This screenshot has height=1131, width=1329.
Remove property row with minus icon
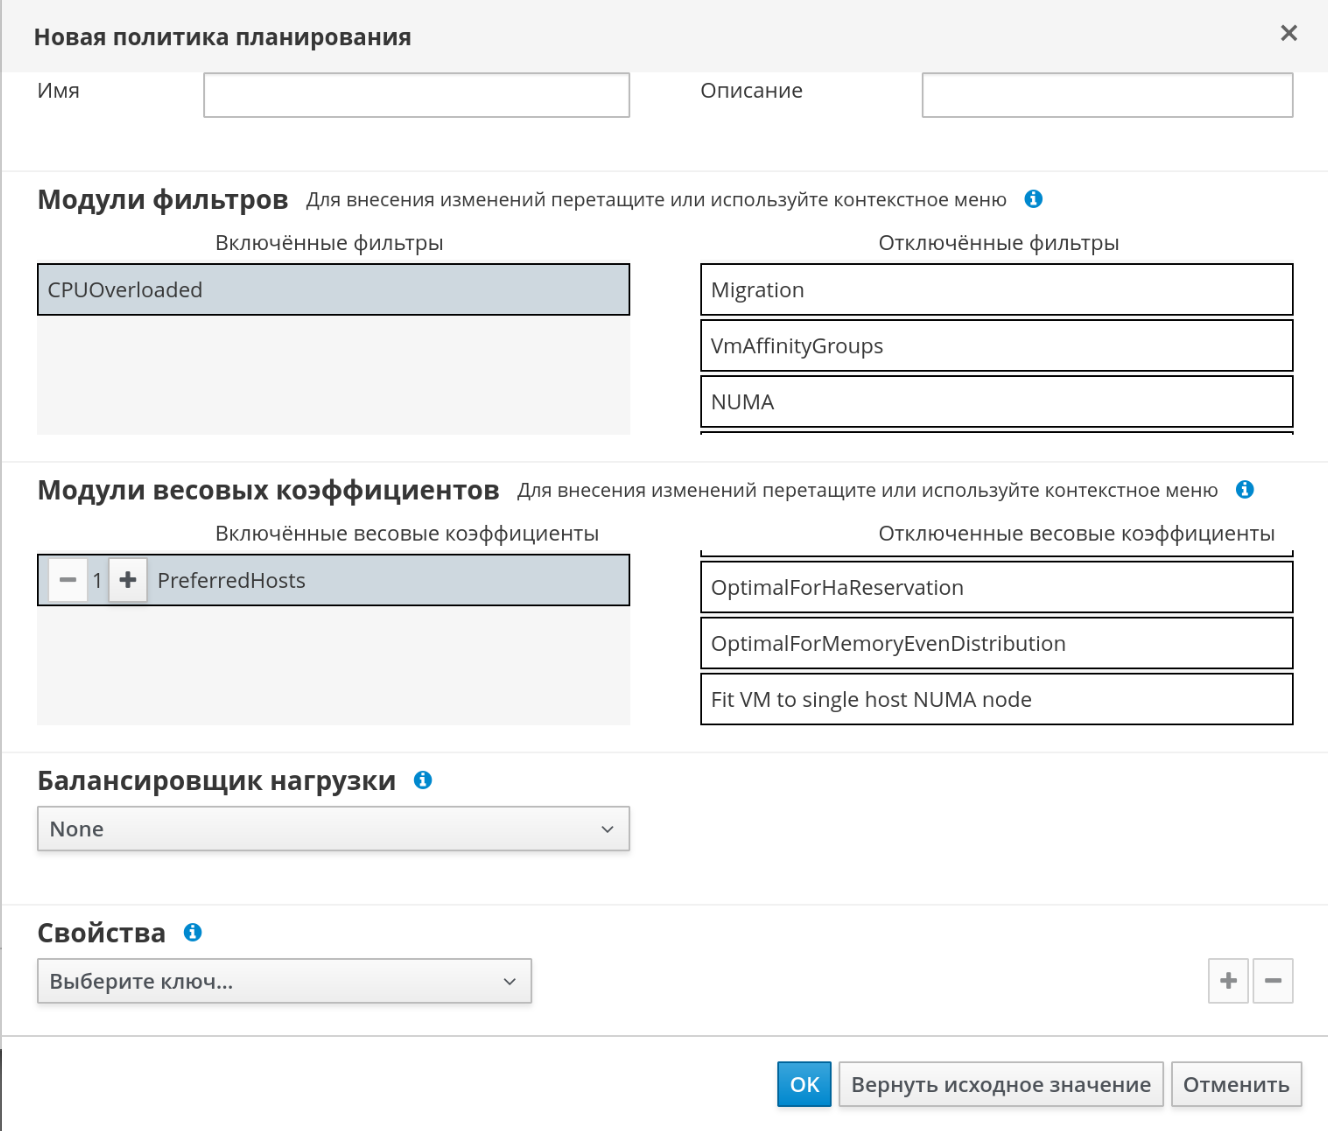1273,981
